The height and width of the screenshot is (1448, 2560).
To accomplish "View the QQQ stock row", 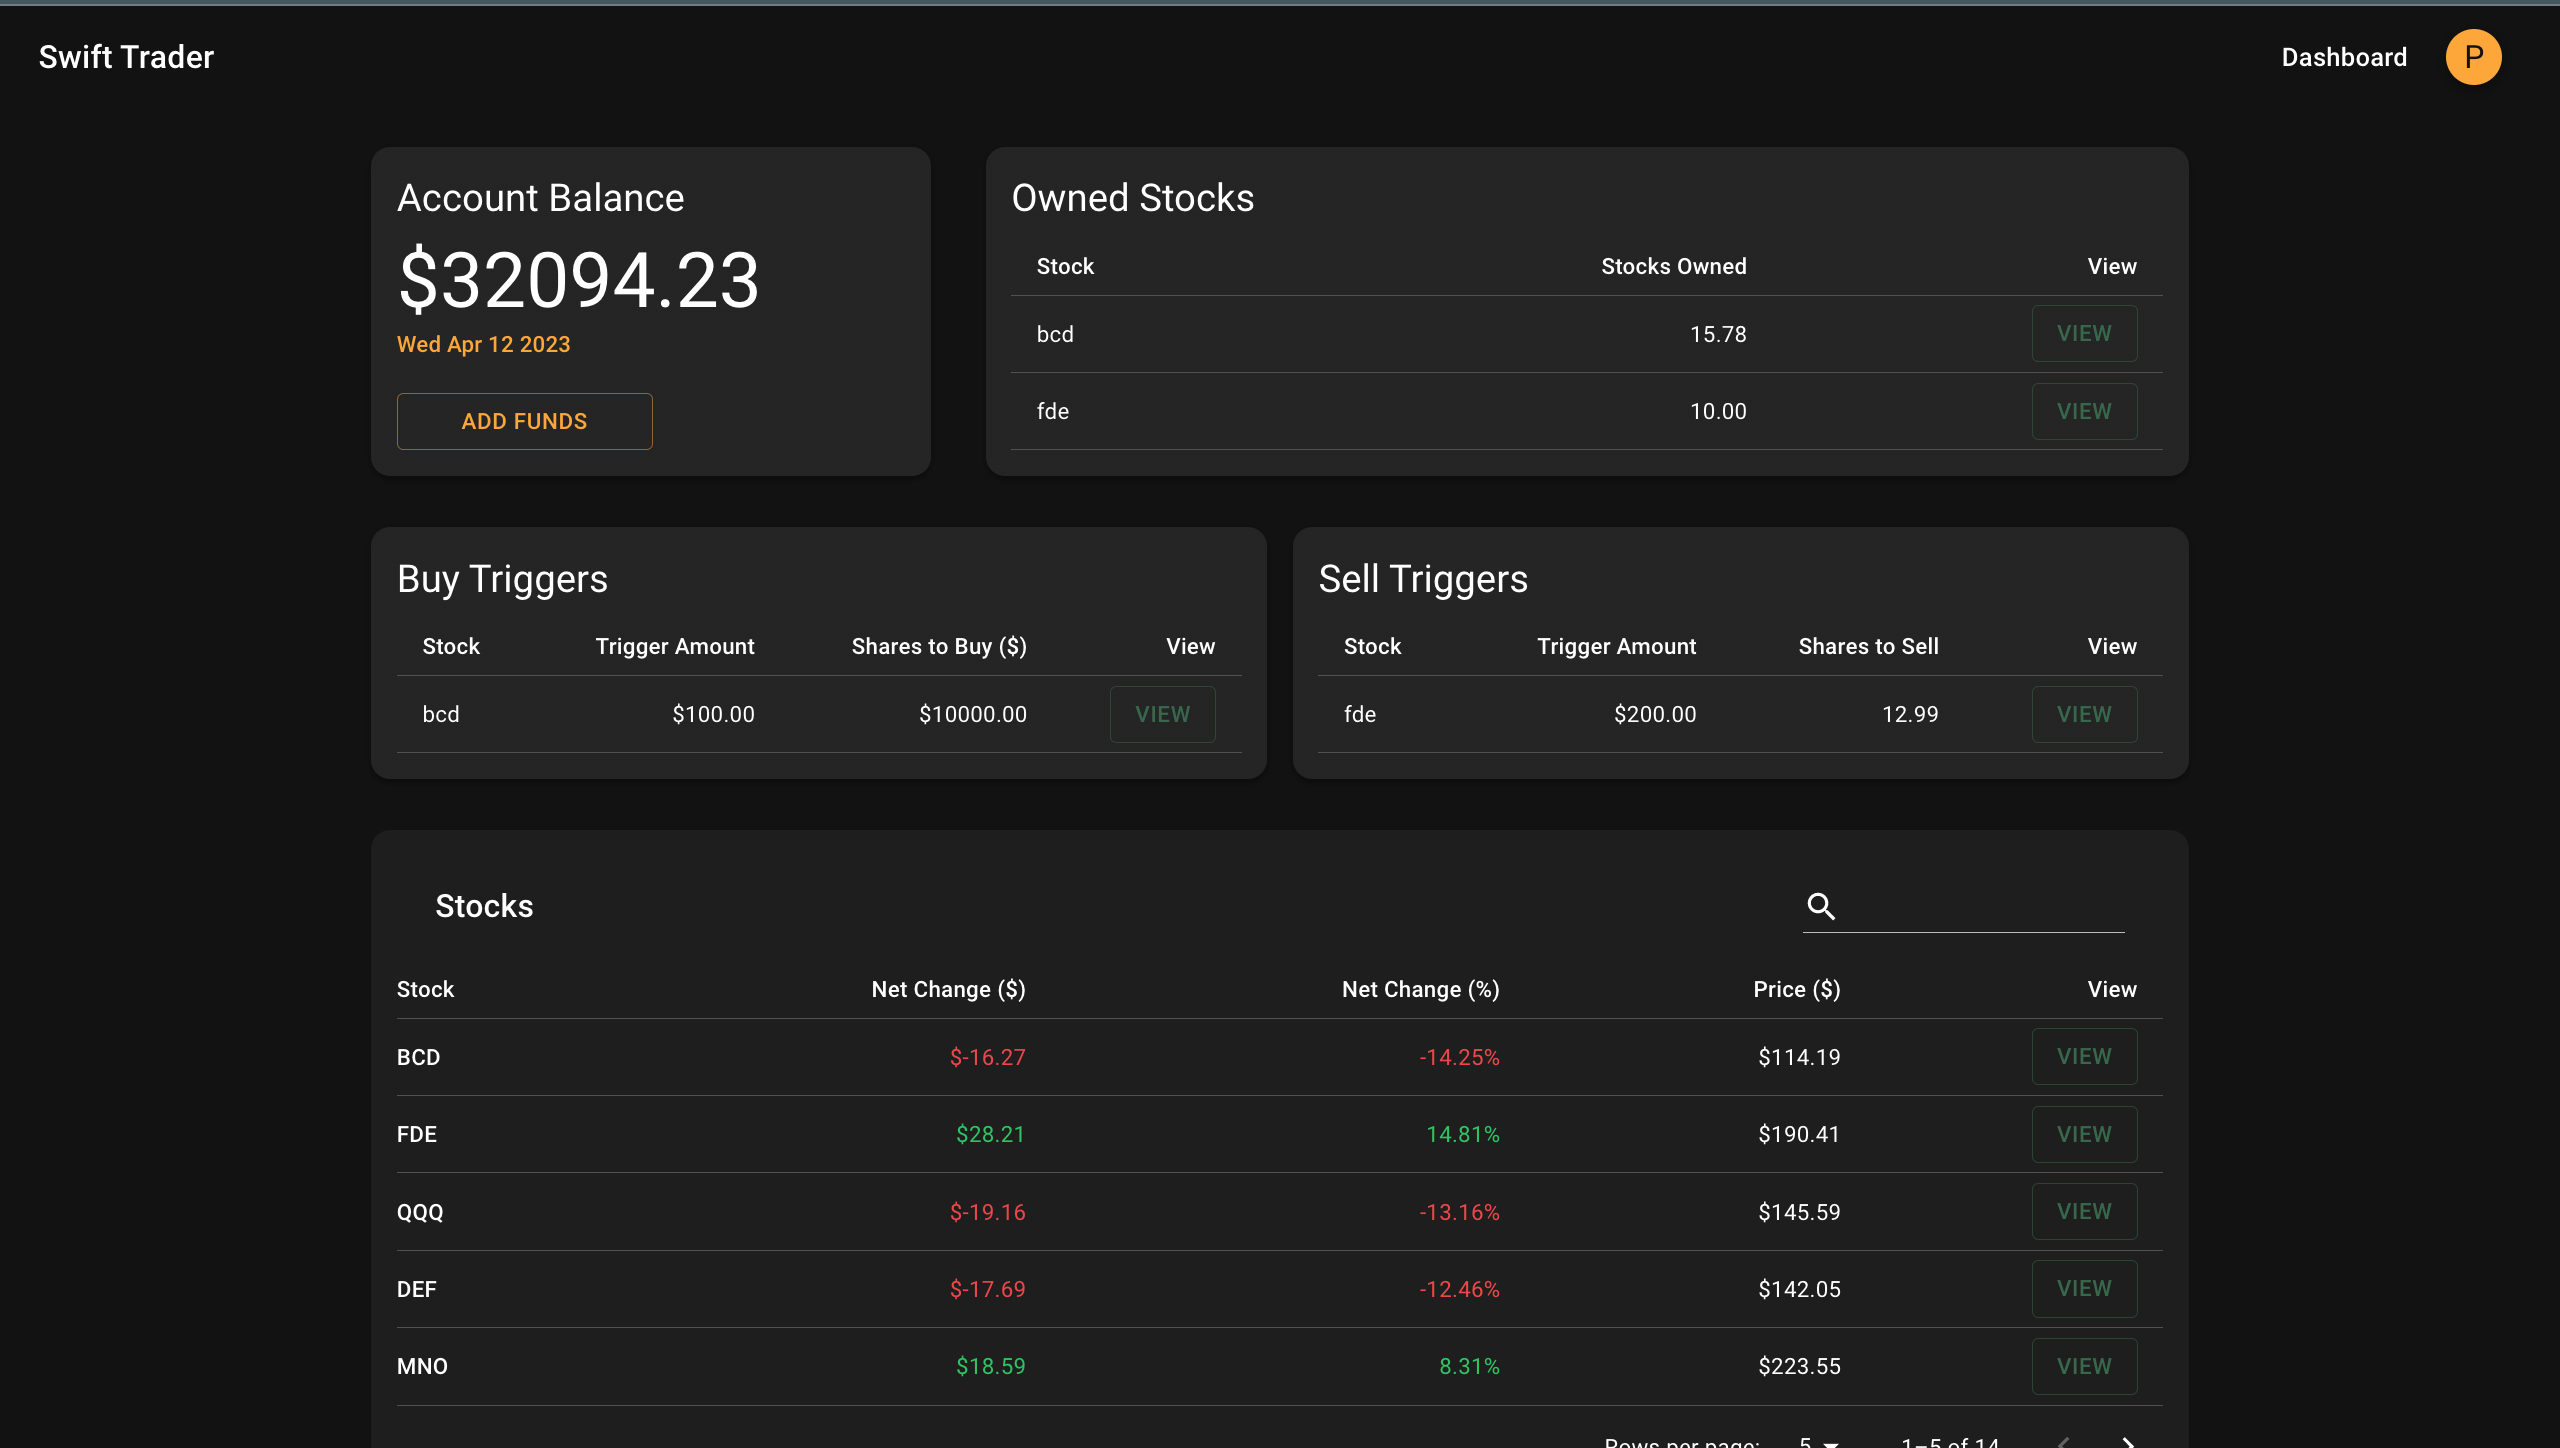I will 2084,1211.
